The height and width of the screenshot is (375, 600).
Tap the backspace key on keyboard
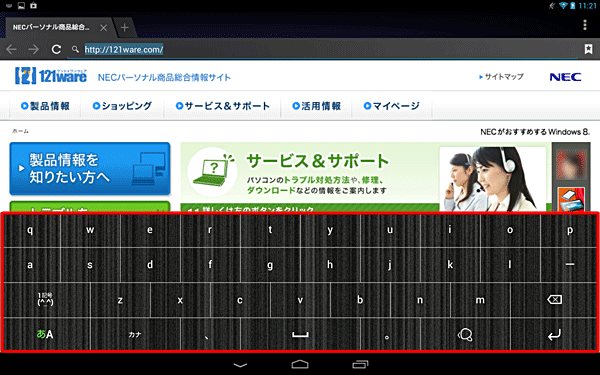554,300
